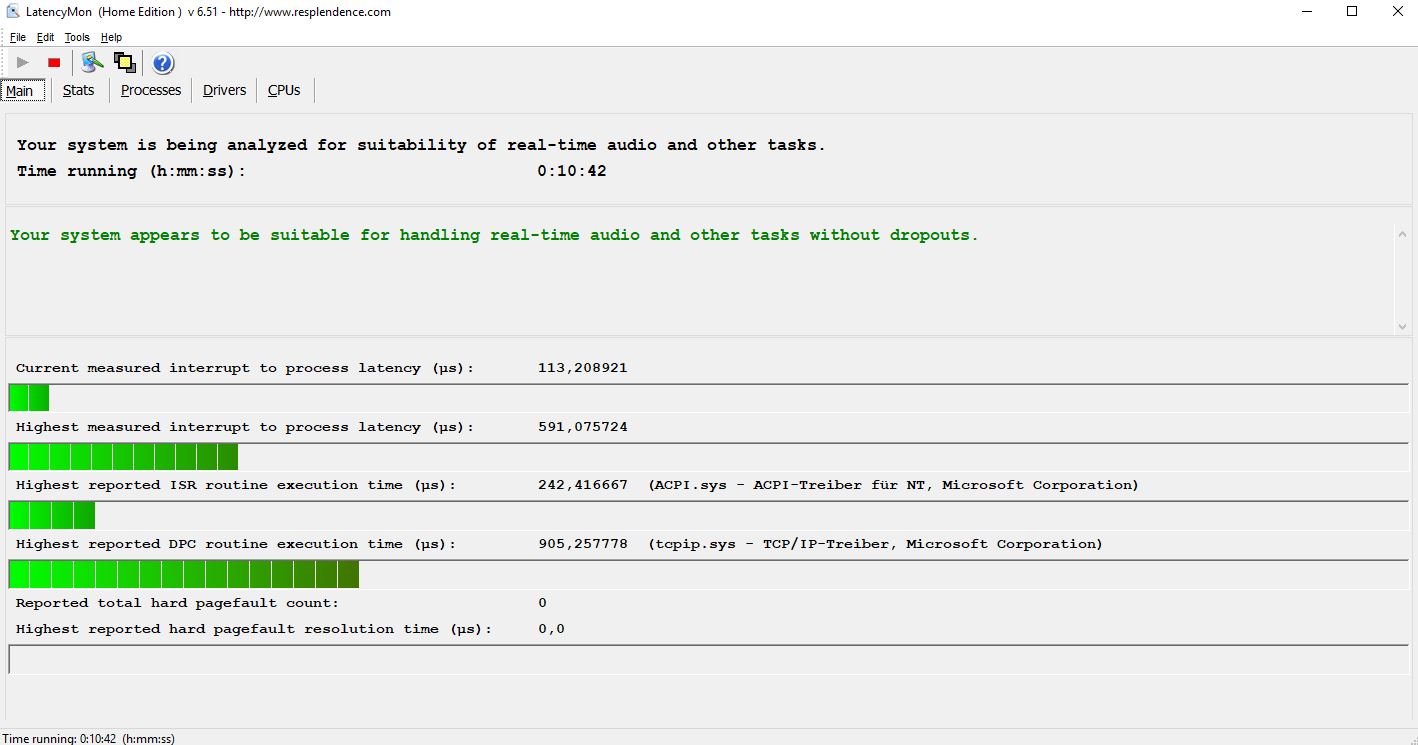The height and width of the screenshot is (745, 1418).
Task: Click the ISR routine execution time bar
Action: 708,515
